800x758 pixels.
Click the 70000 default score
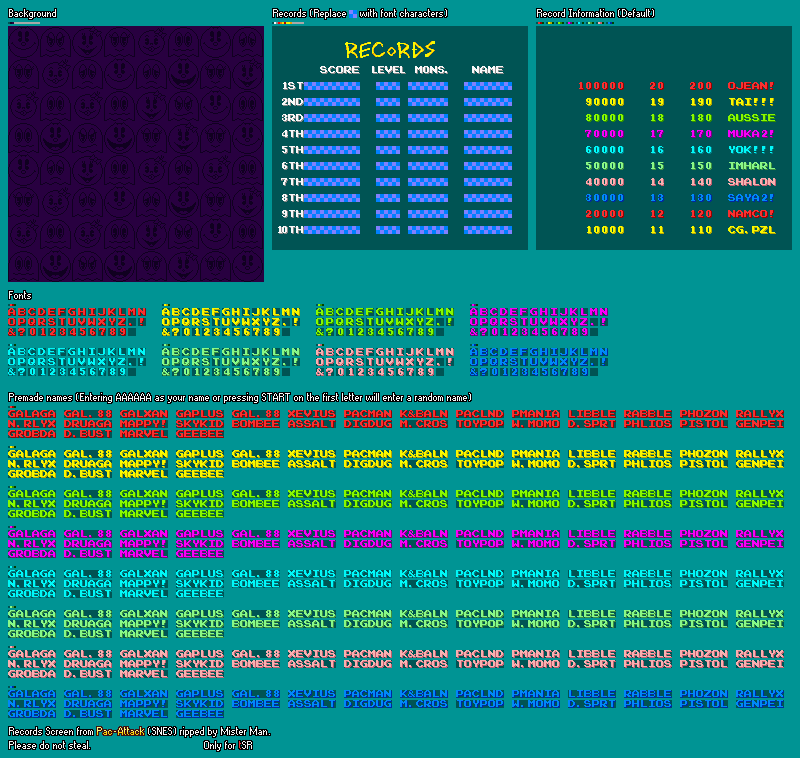(605, 134)
